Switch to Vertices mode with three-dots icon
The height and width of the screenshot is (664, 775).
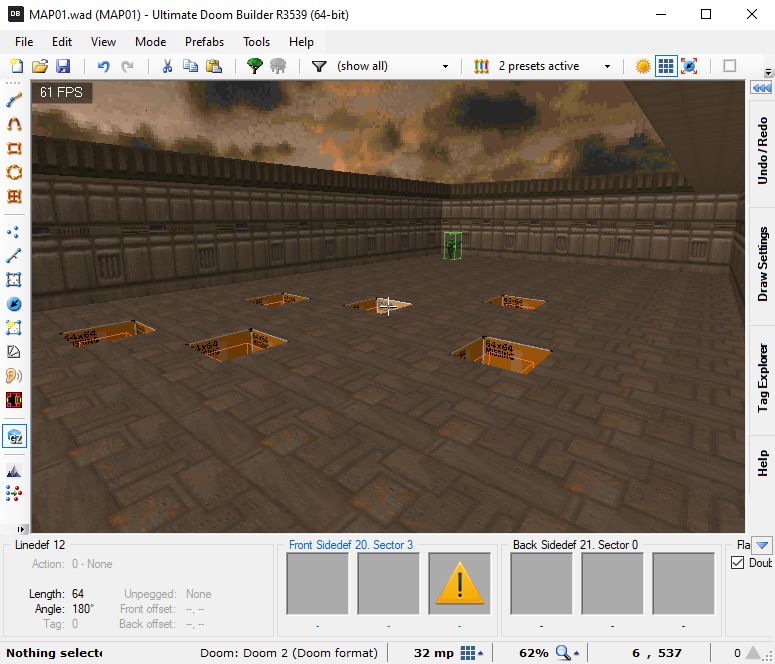13,231
